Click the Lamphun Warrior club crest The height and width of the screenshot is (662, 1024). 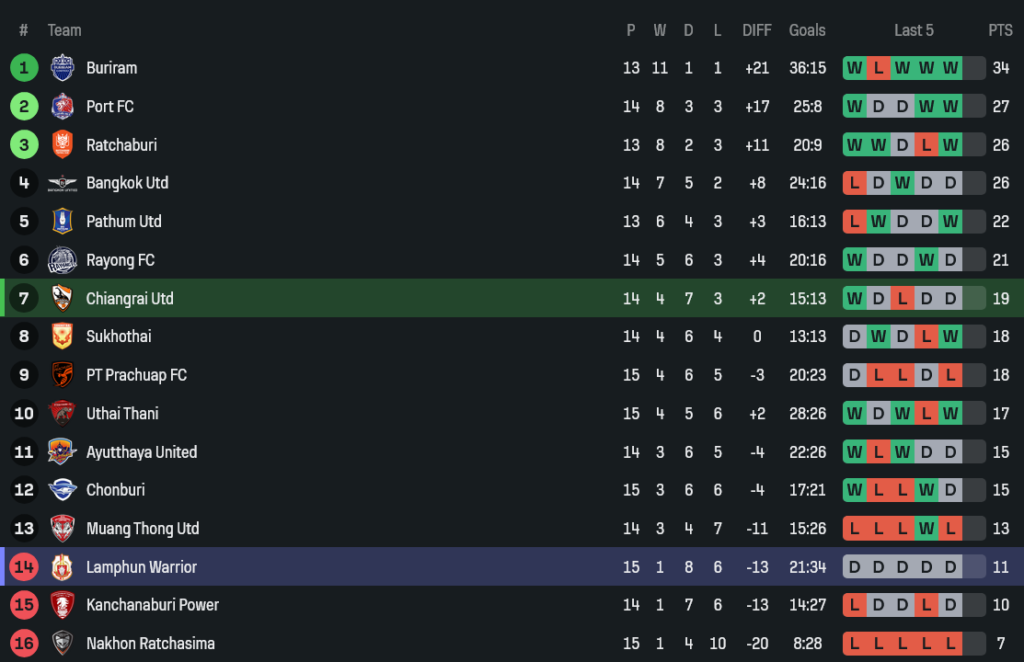click(62, 567)
